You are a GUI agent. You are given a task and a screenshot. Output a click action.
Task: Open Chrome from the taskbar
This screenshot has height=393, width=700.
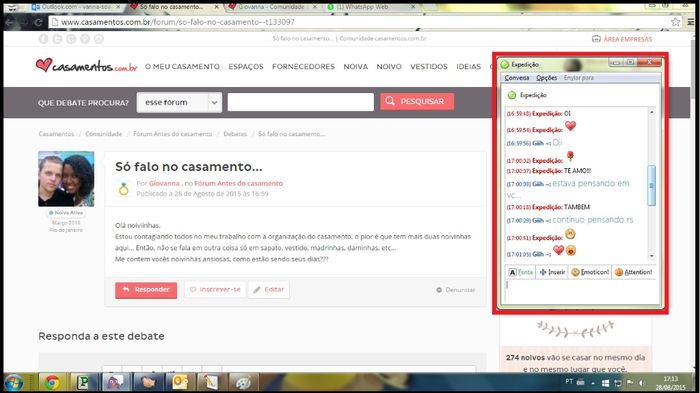[52, 383]
